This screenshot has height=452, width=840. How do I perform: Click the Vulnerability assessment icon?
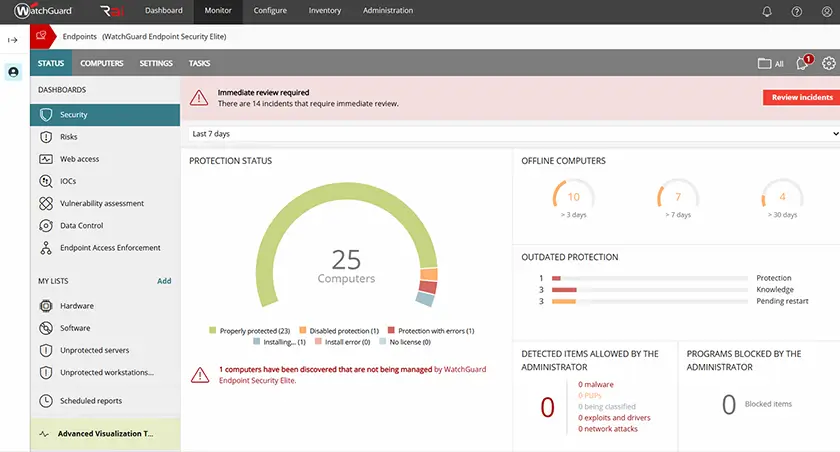(x=46, y=204)
